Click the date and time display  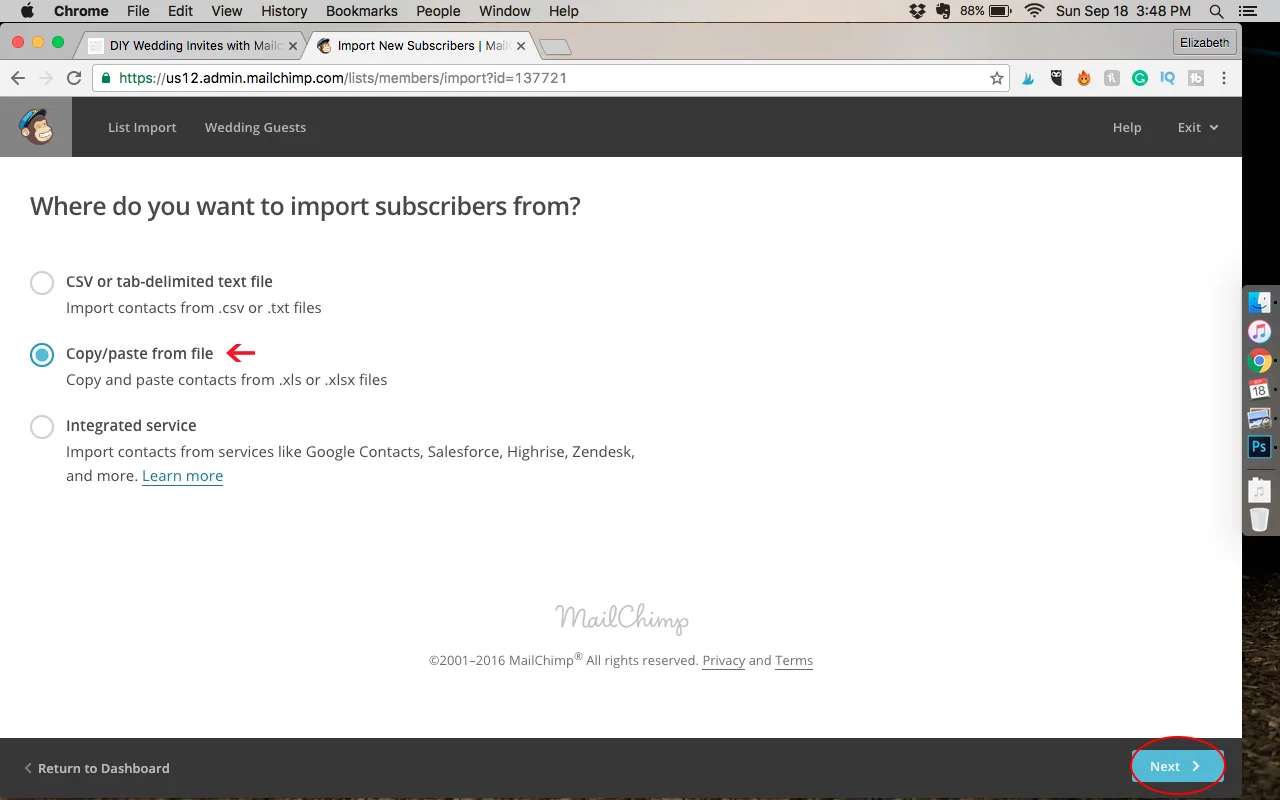tap(1123, 11)
